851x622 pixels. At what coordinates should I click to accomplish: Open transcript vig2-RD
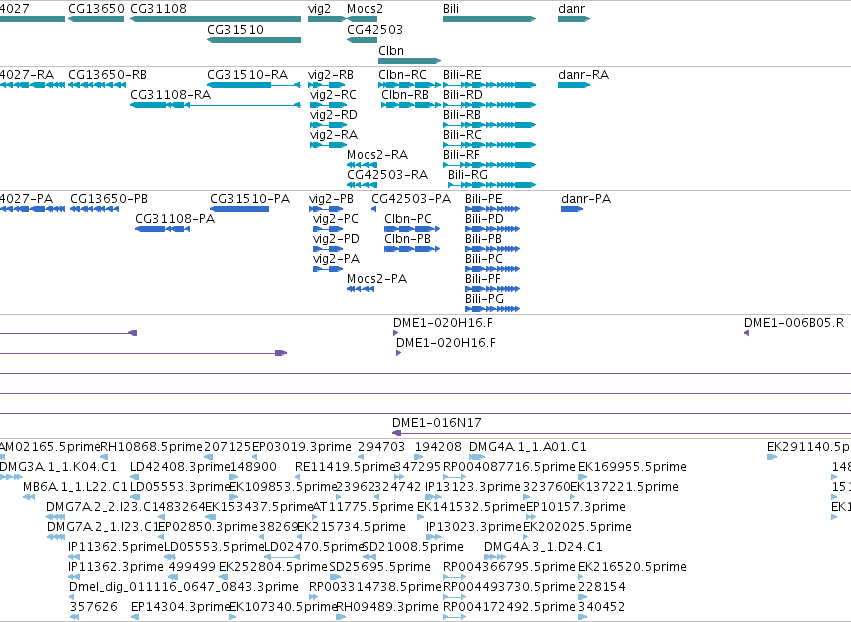328,125
